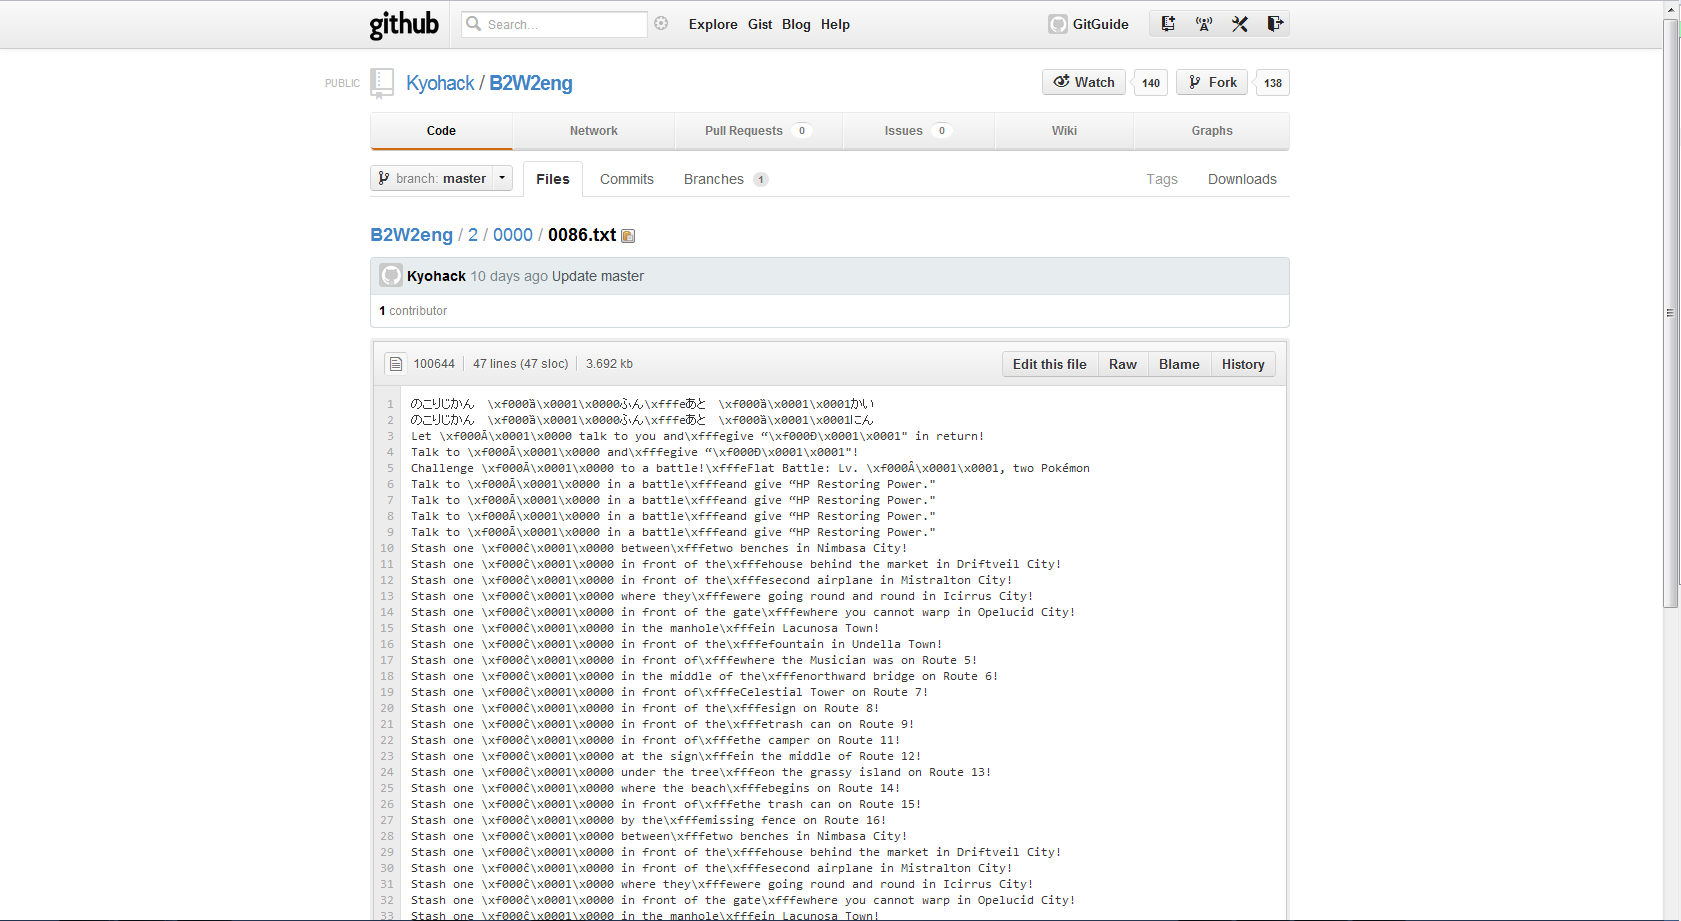
Task: Click the line mentioning Undella Town
Action: point(676,644)
